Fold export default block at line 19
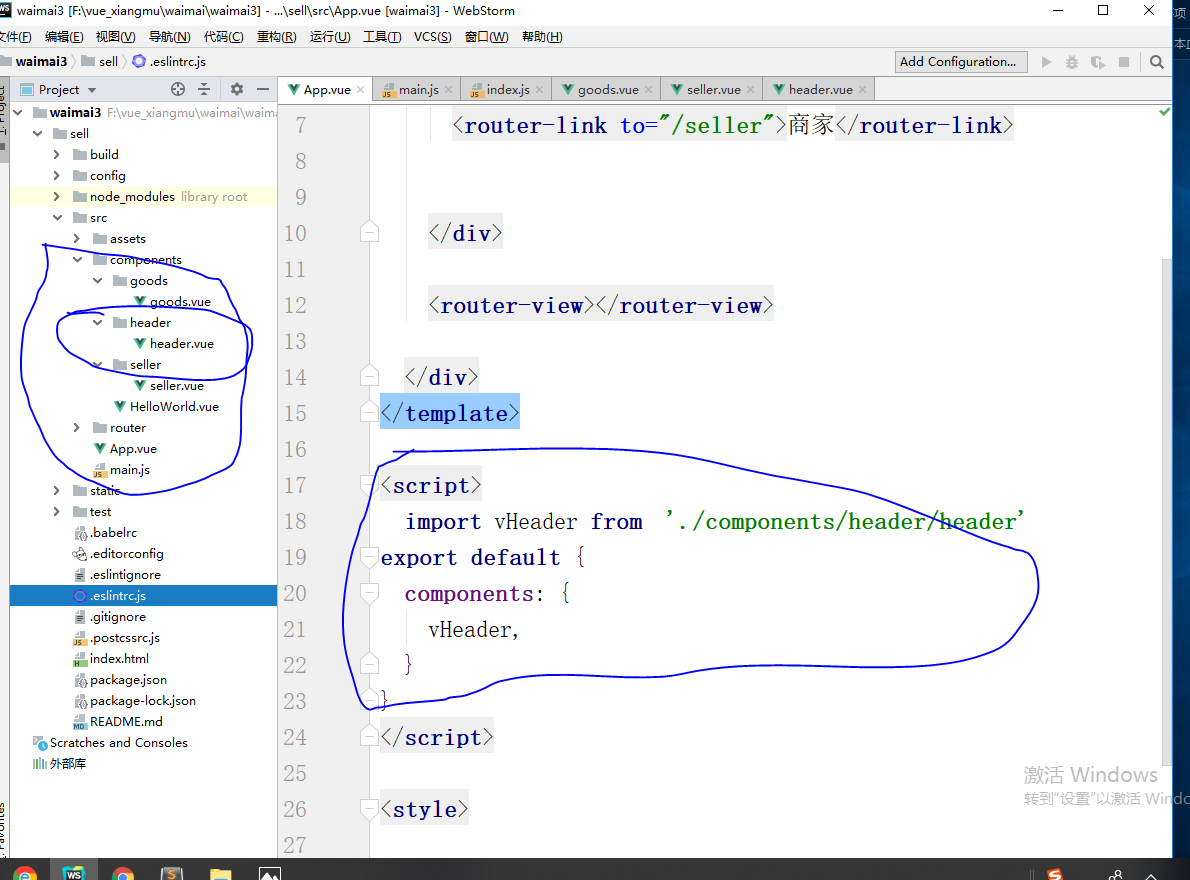Screen dimensions: 1190x880 click(369, 557)
